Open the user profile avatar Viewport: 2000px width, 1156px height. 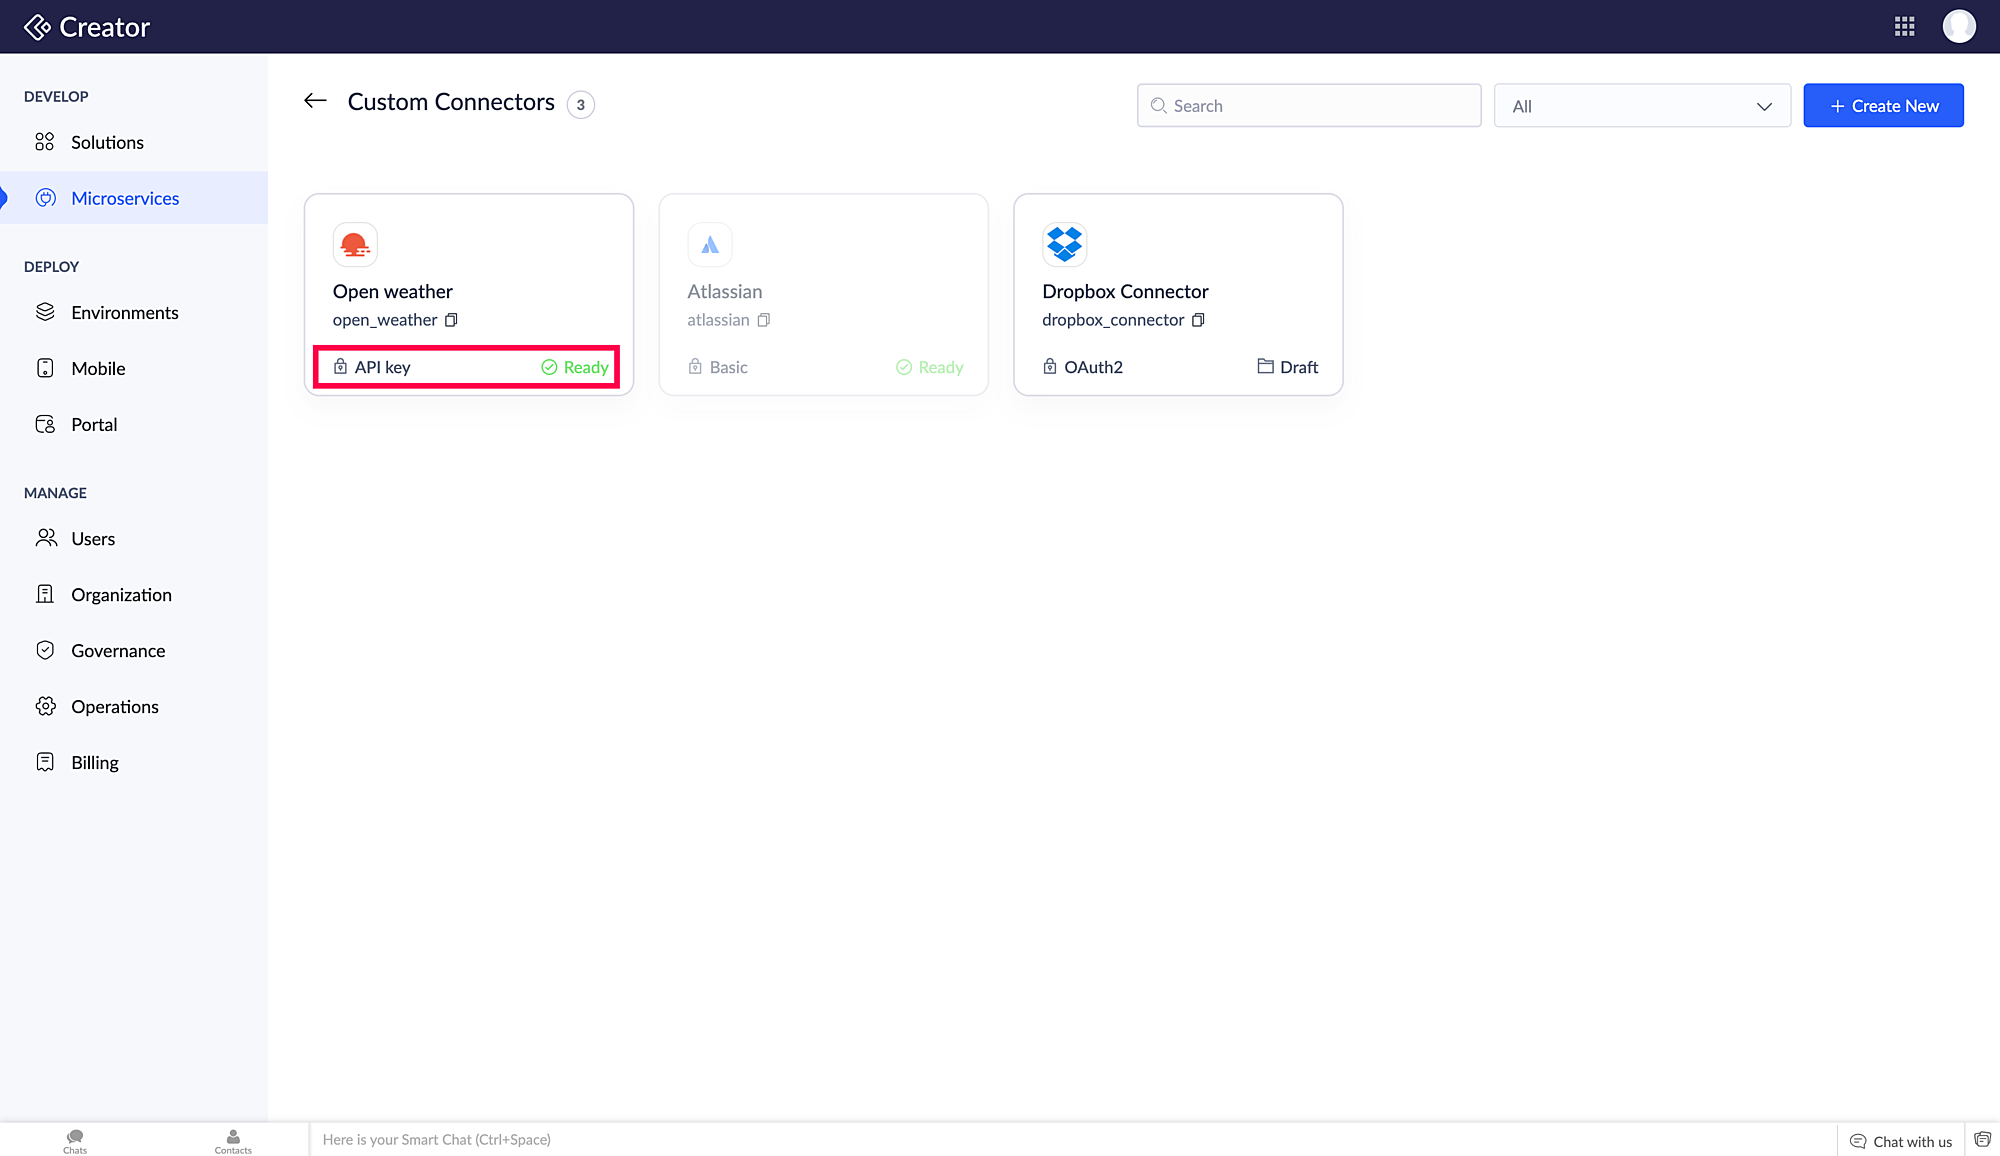pos(1958,27)
